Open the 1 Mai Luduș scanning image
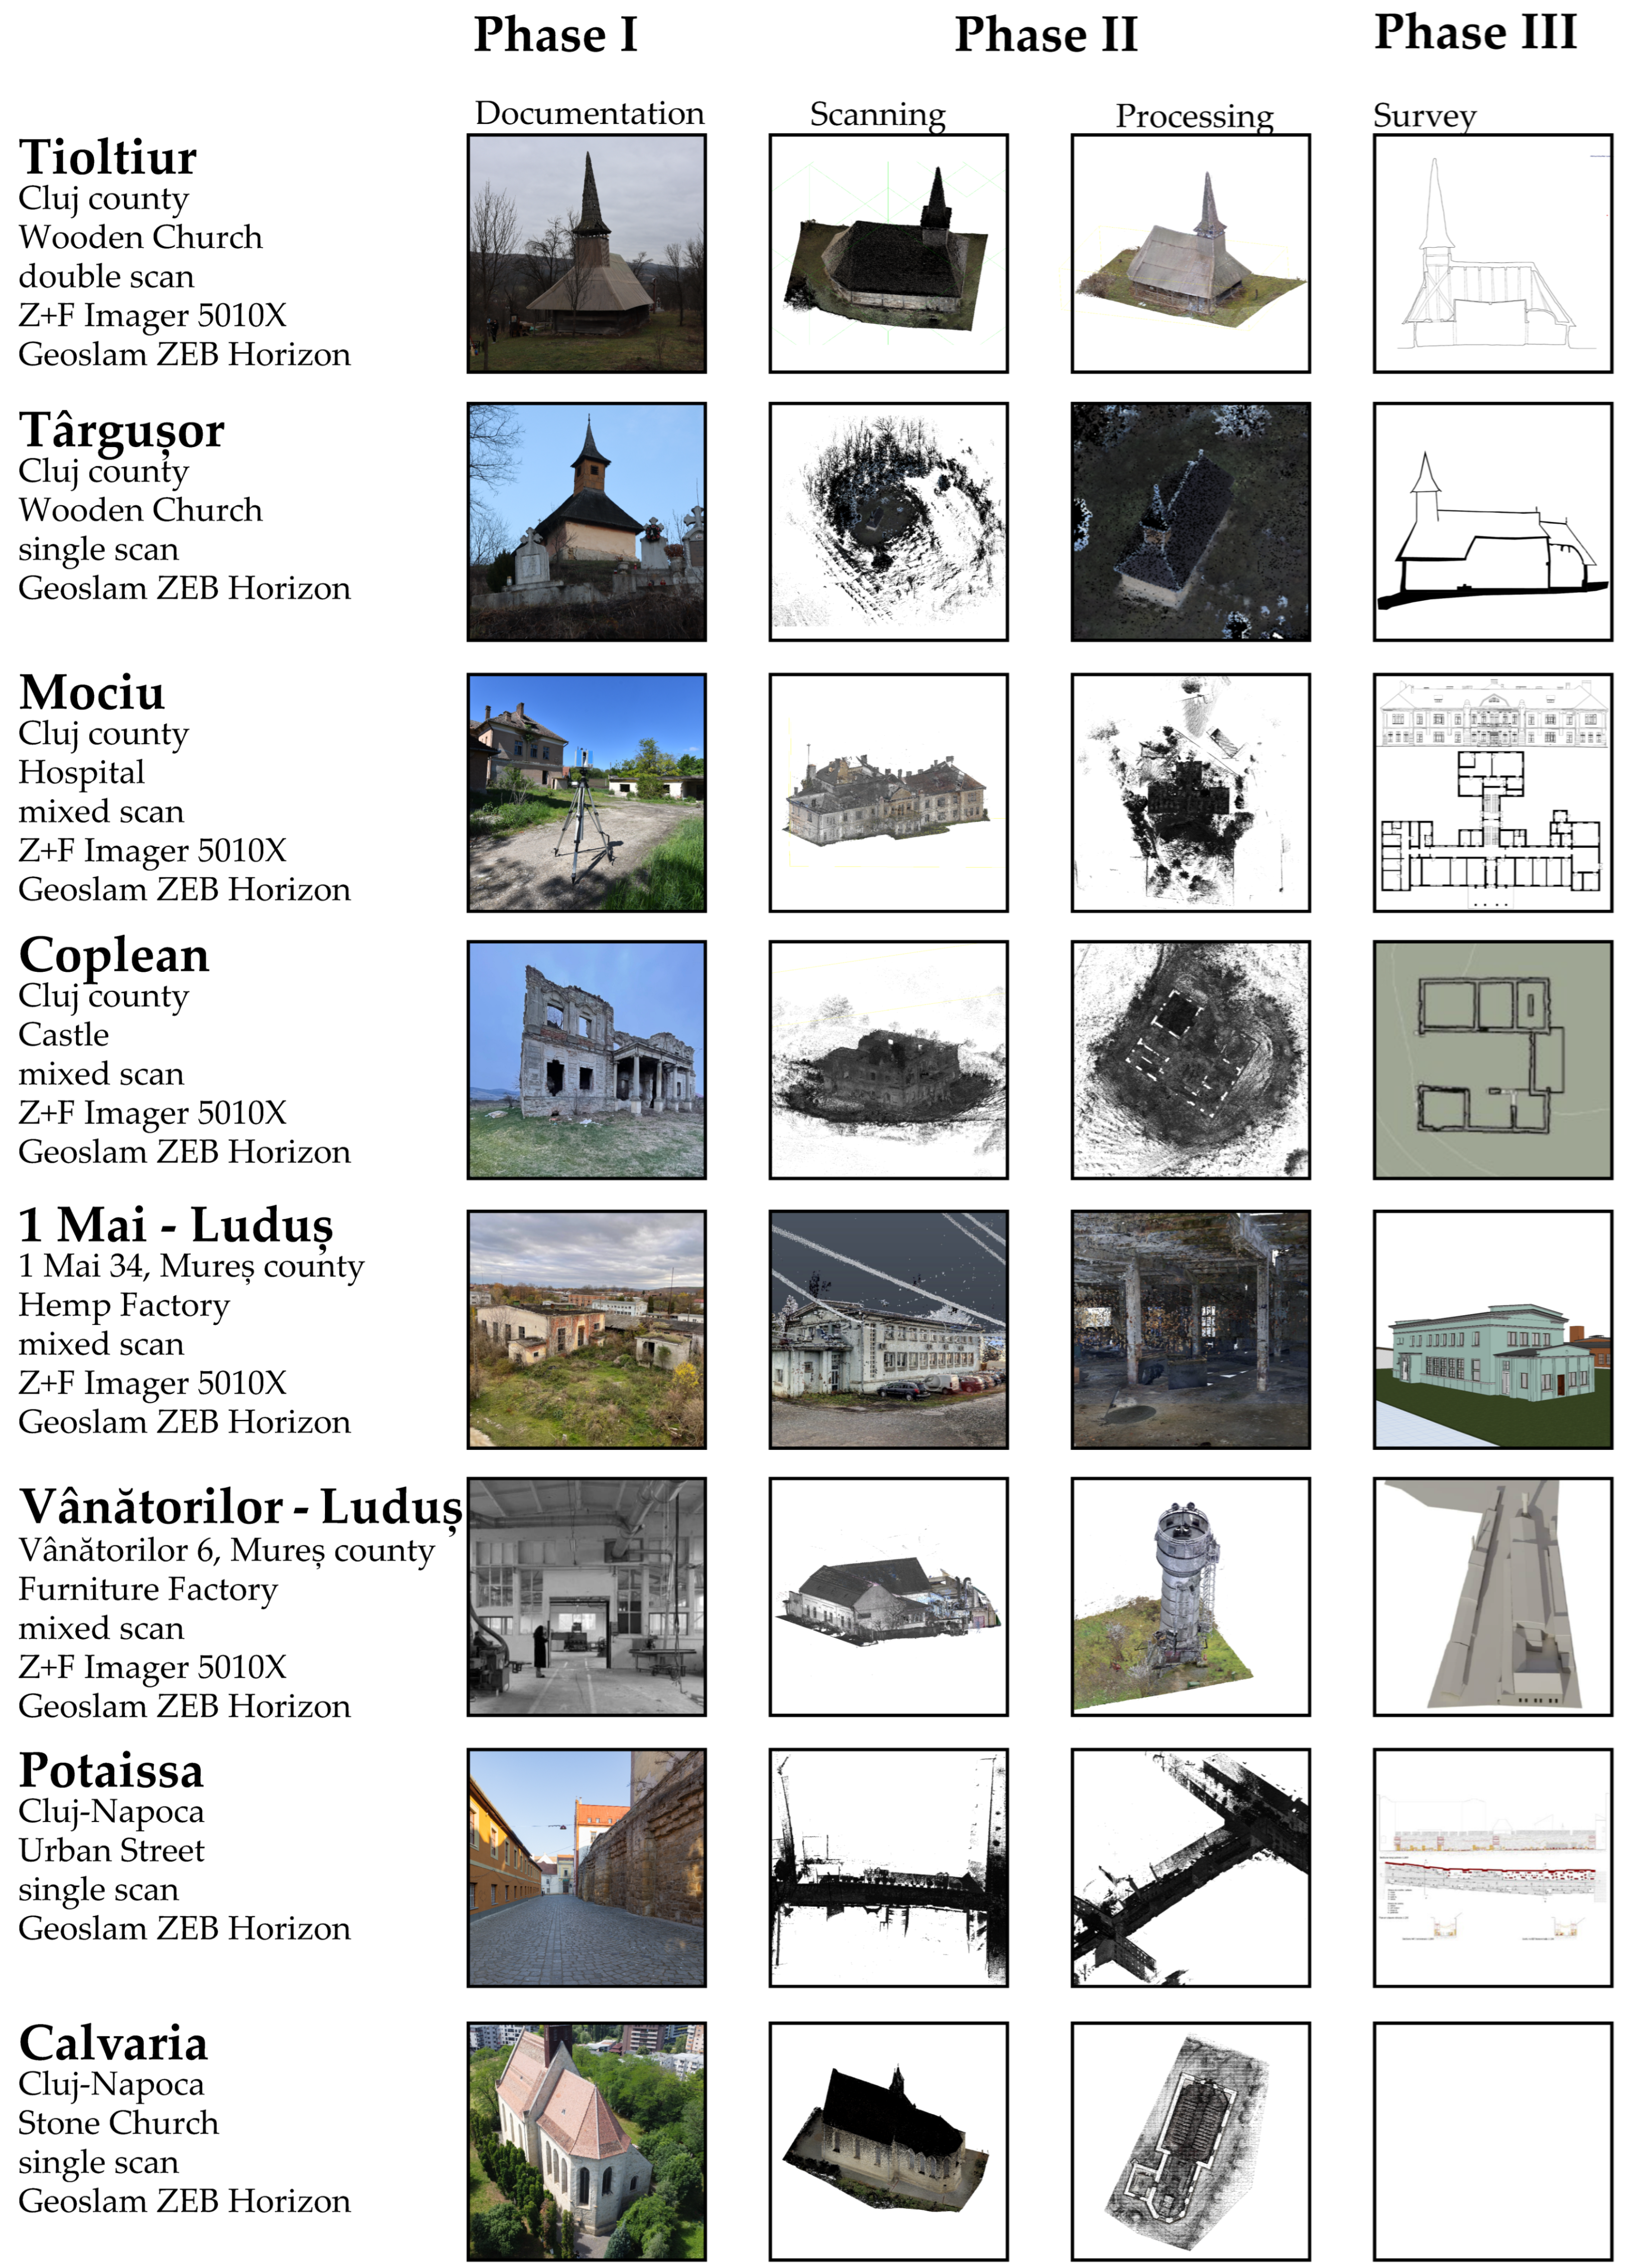Viewport: 1625px width, 2268px height. click(x=888, y=1329)
